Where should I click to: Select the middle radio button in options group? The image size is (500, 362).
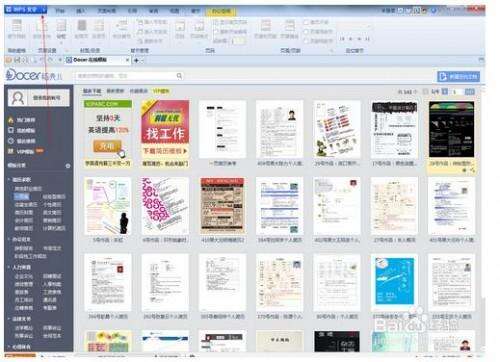[x=306, y=32]
